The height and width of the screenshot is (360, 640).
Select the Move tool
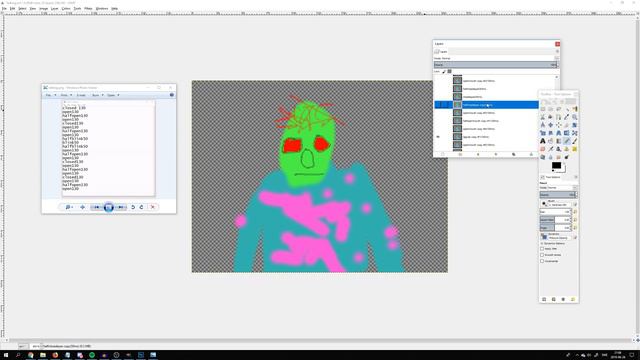(551, 125)
